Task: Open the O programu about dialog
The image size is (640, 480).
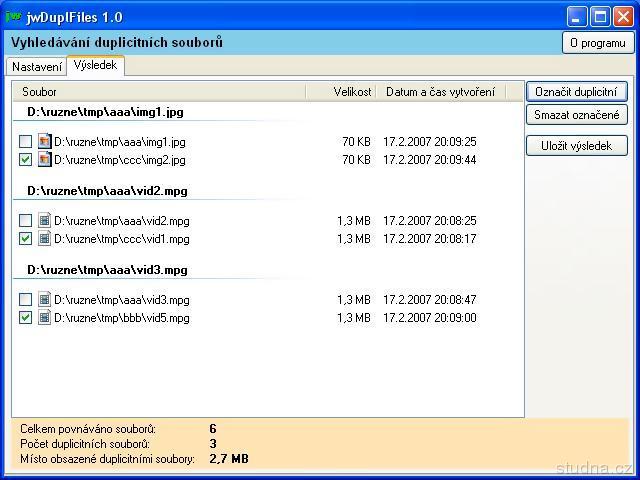Action: coord(597,43)
